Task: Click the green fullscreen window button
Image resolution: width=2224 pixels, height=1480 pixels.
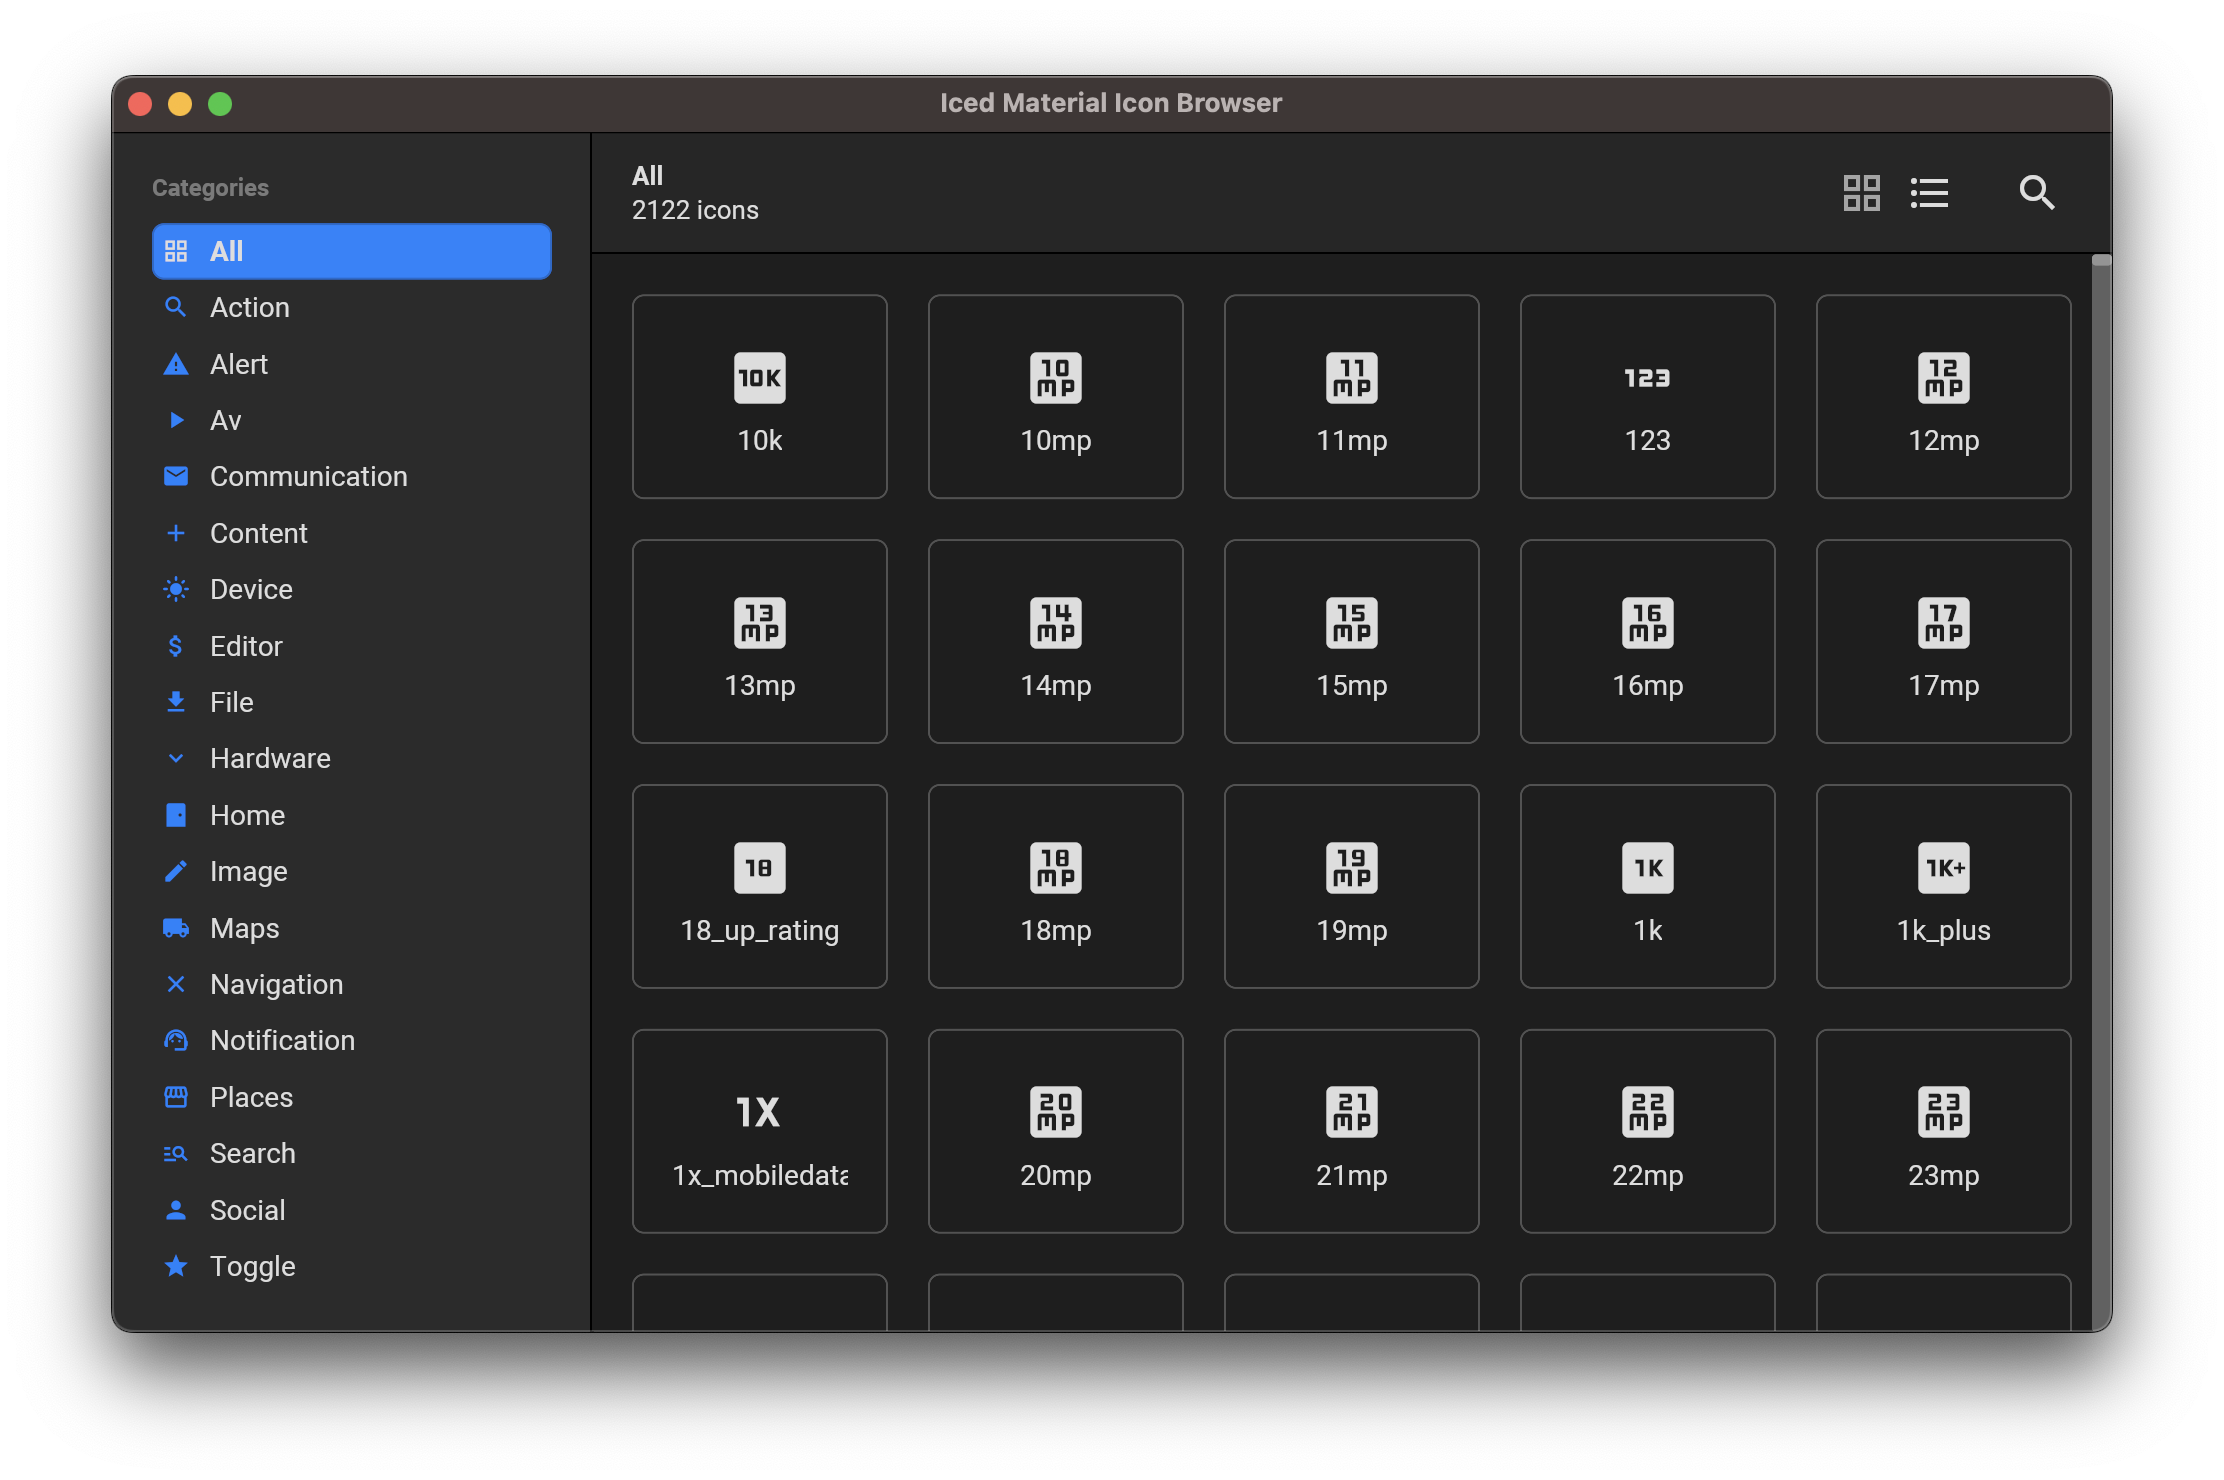Action: tap(220, 104)
